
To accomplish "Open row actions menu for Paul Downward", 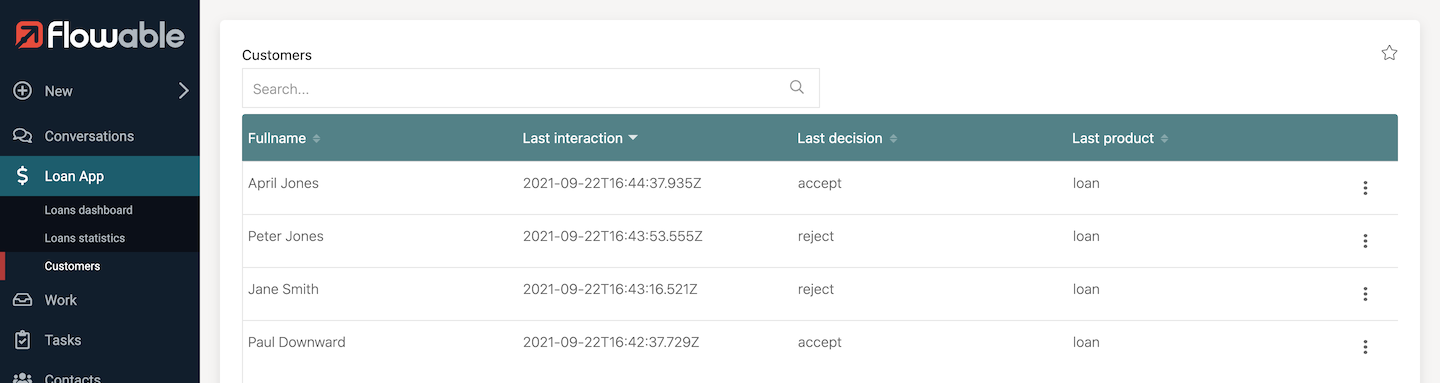I will point(1365,347).
